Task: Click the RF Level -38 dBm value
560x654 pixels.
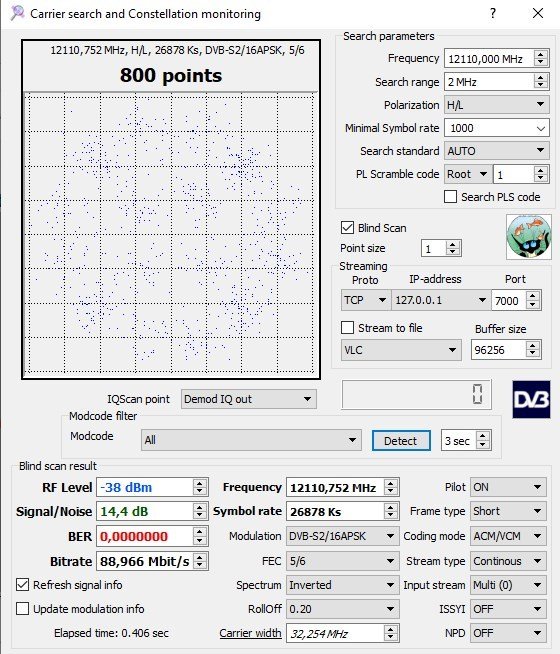Action: pos(126,487)
